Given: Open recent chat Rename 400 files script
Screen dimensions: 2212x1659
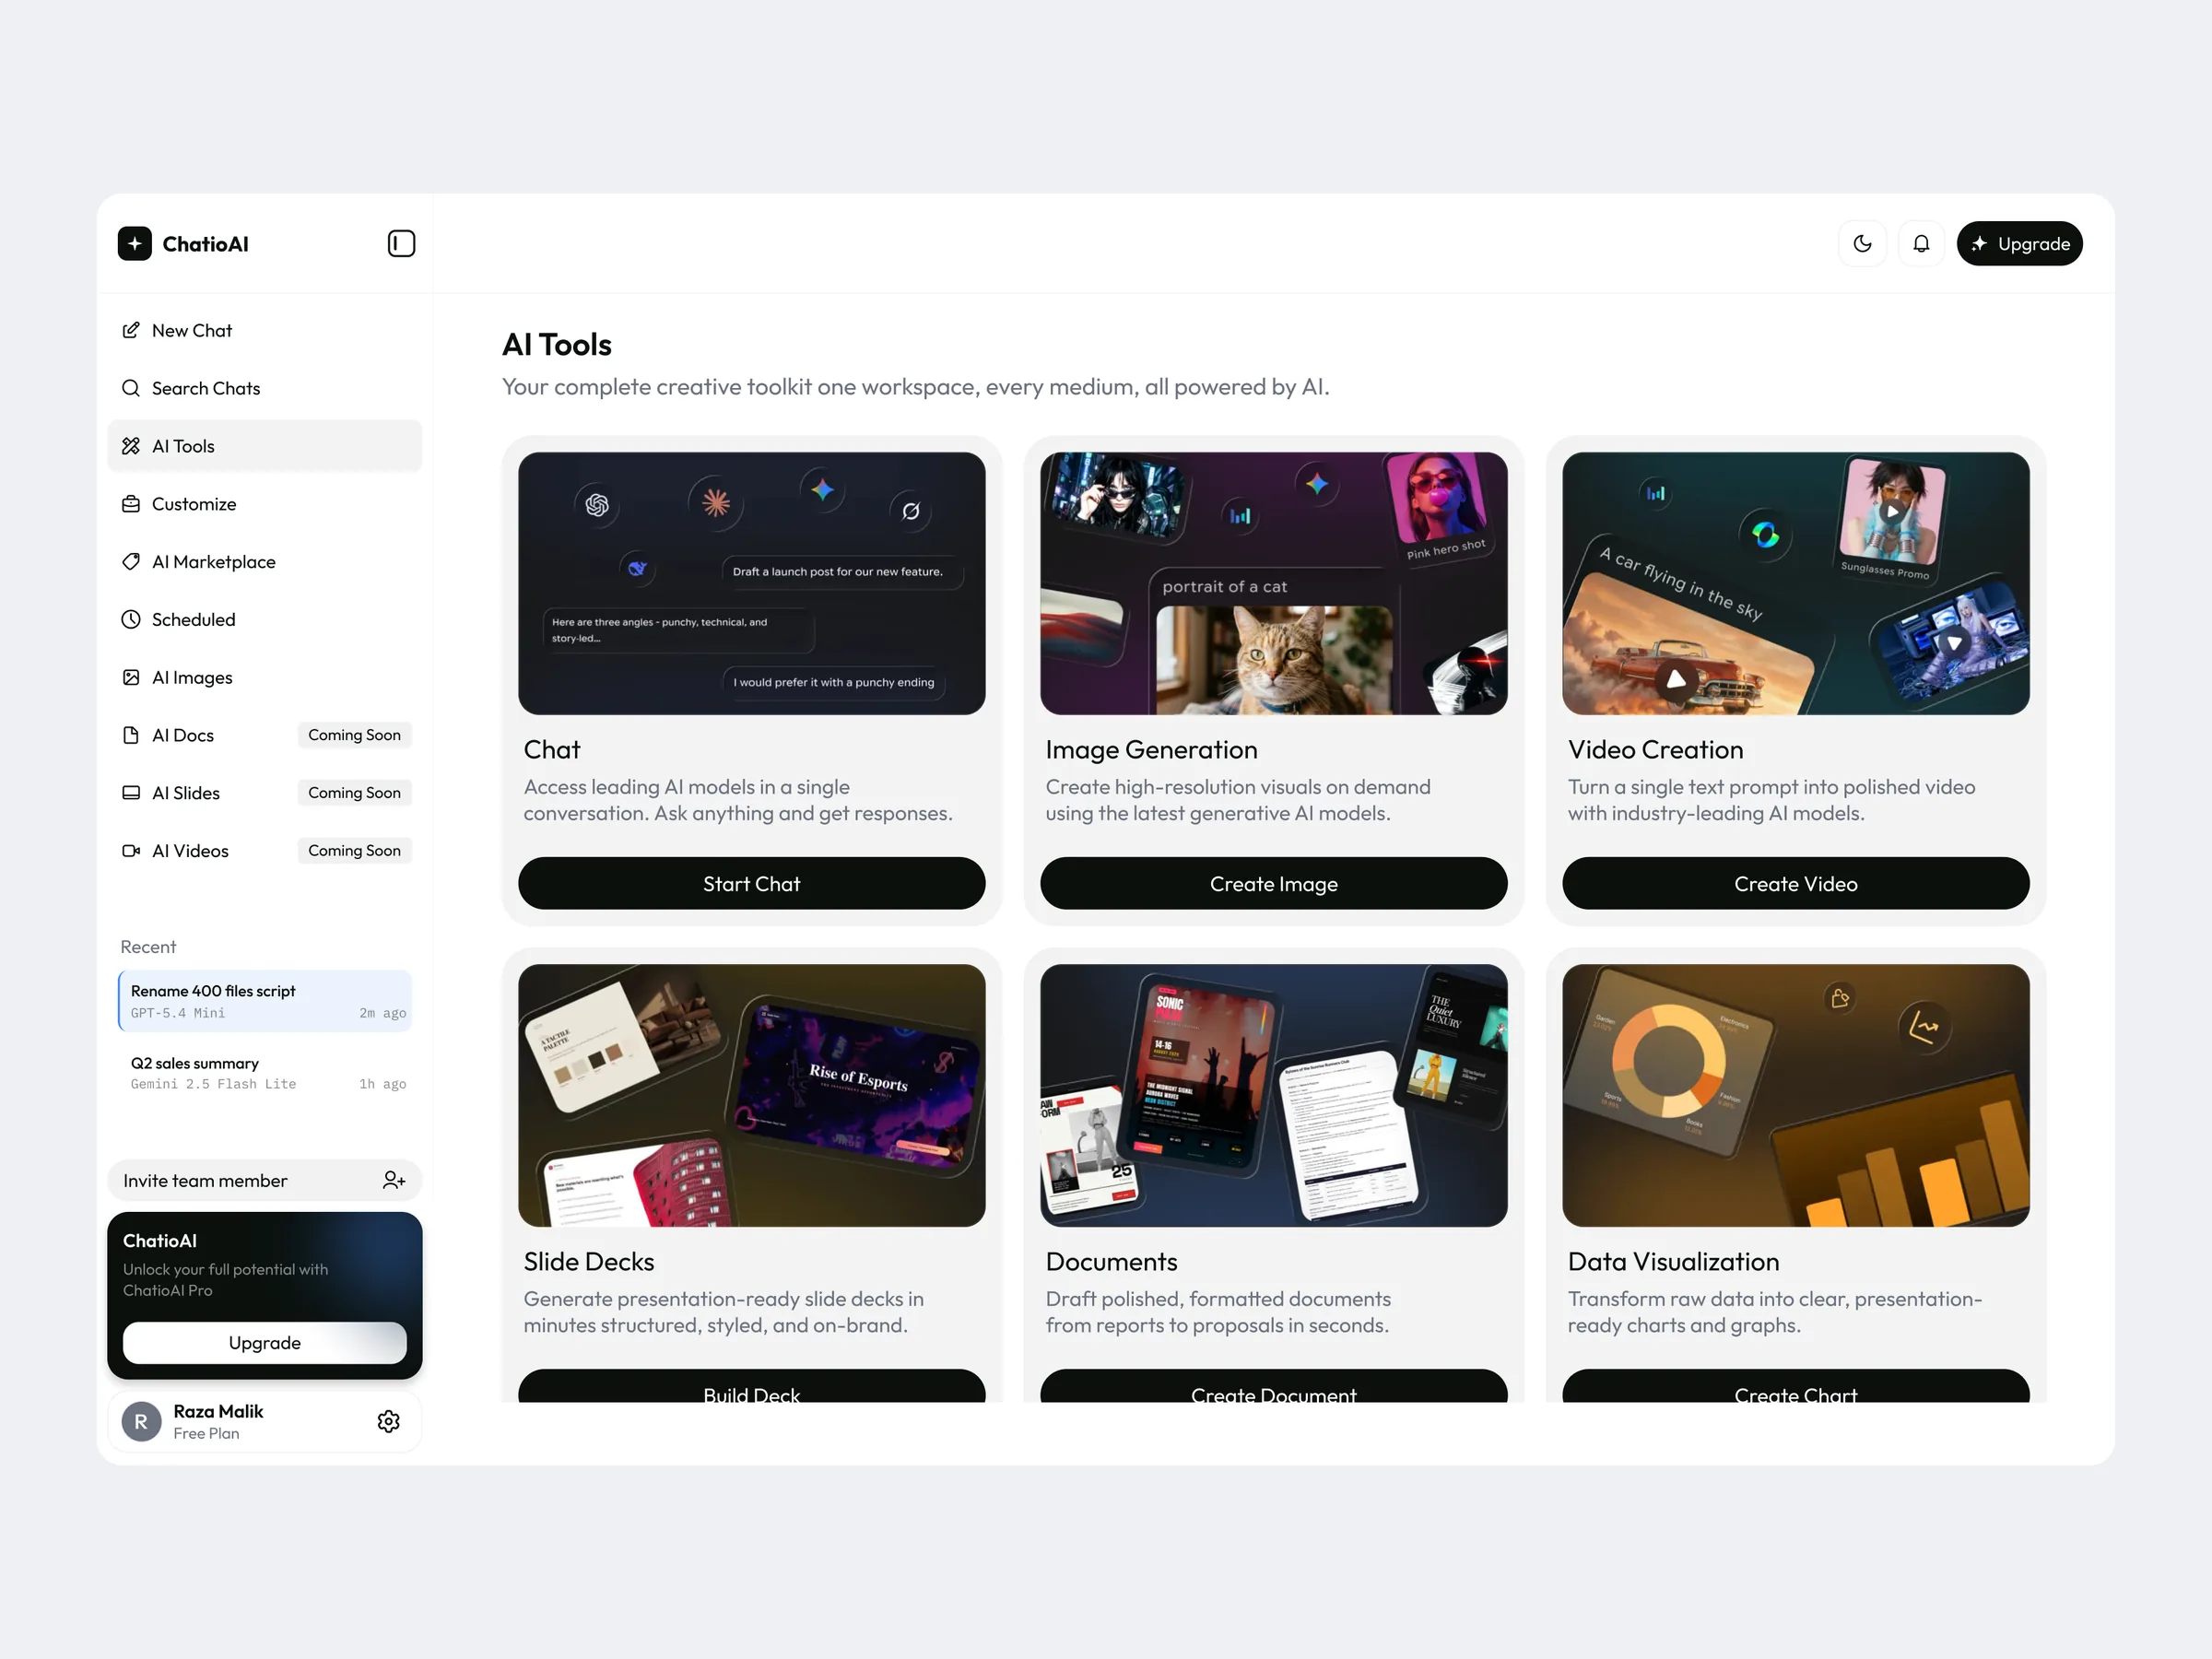Looking at the screenshot, I should [265, 1001].
